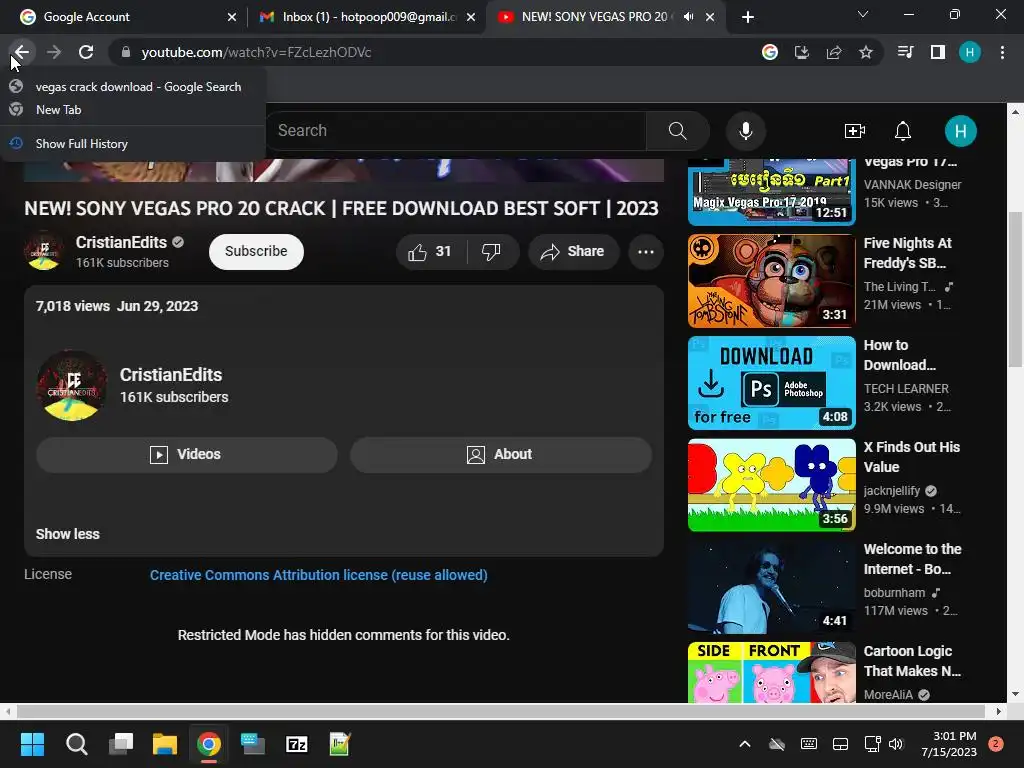Image resolution: width=1024 pixels, height=768 pixels.
Task: Click the share page icon in address bar
Action: click(834, 52)
